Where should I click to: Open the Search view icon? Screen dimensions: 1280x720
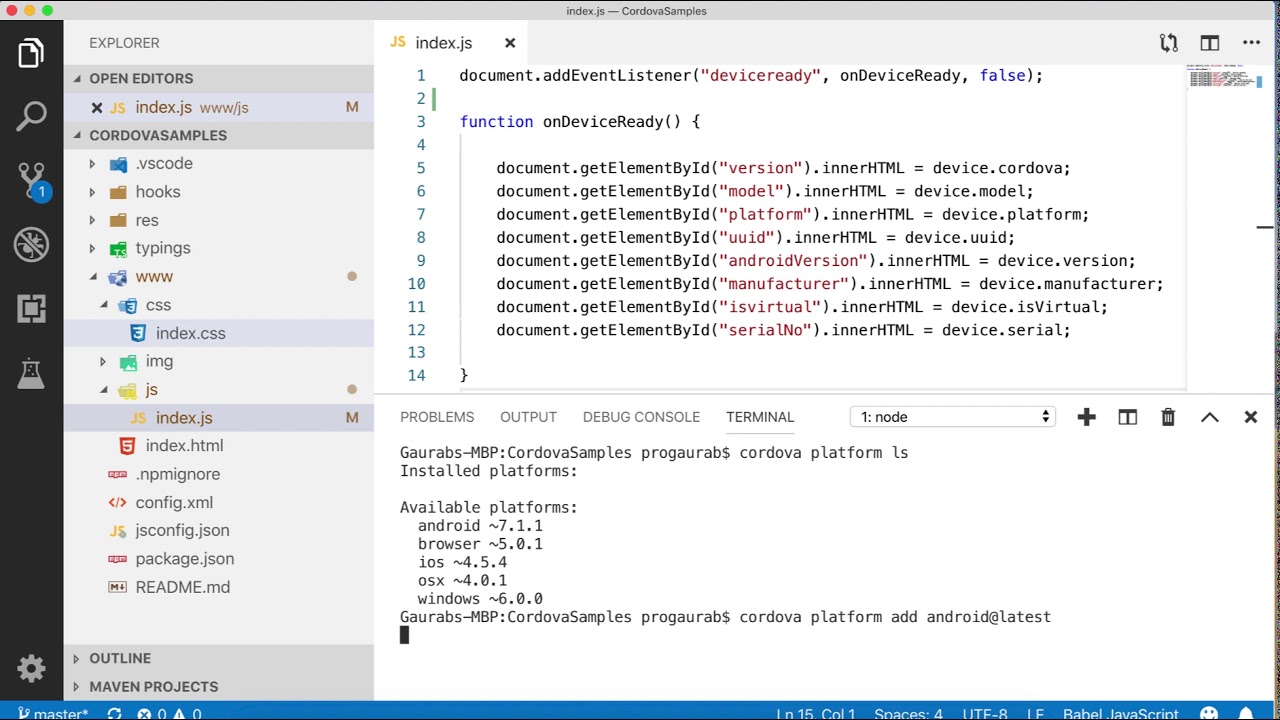(31, 116)
